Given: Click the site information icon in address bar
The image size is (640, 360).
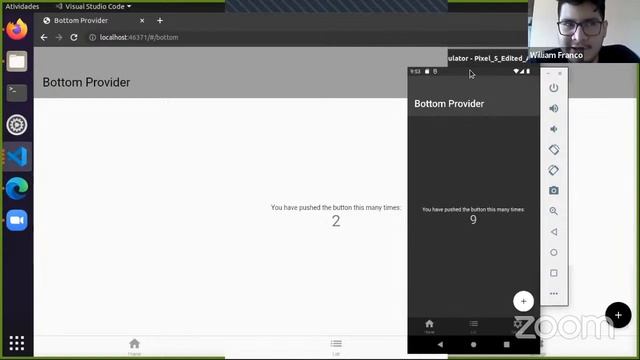Looking at the screenshot, I should [93, 38].
